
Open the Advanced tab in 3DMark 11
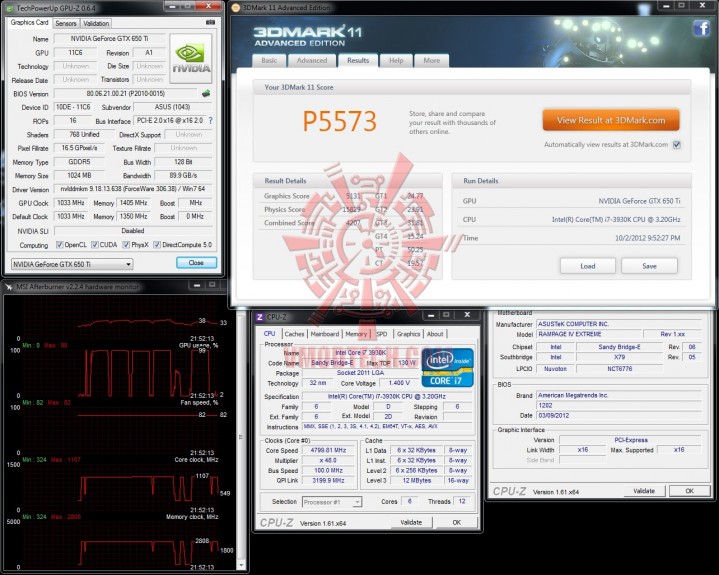(x=312, y=61)
